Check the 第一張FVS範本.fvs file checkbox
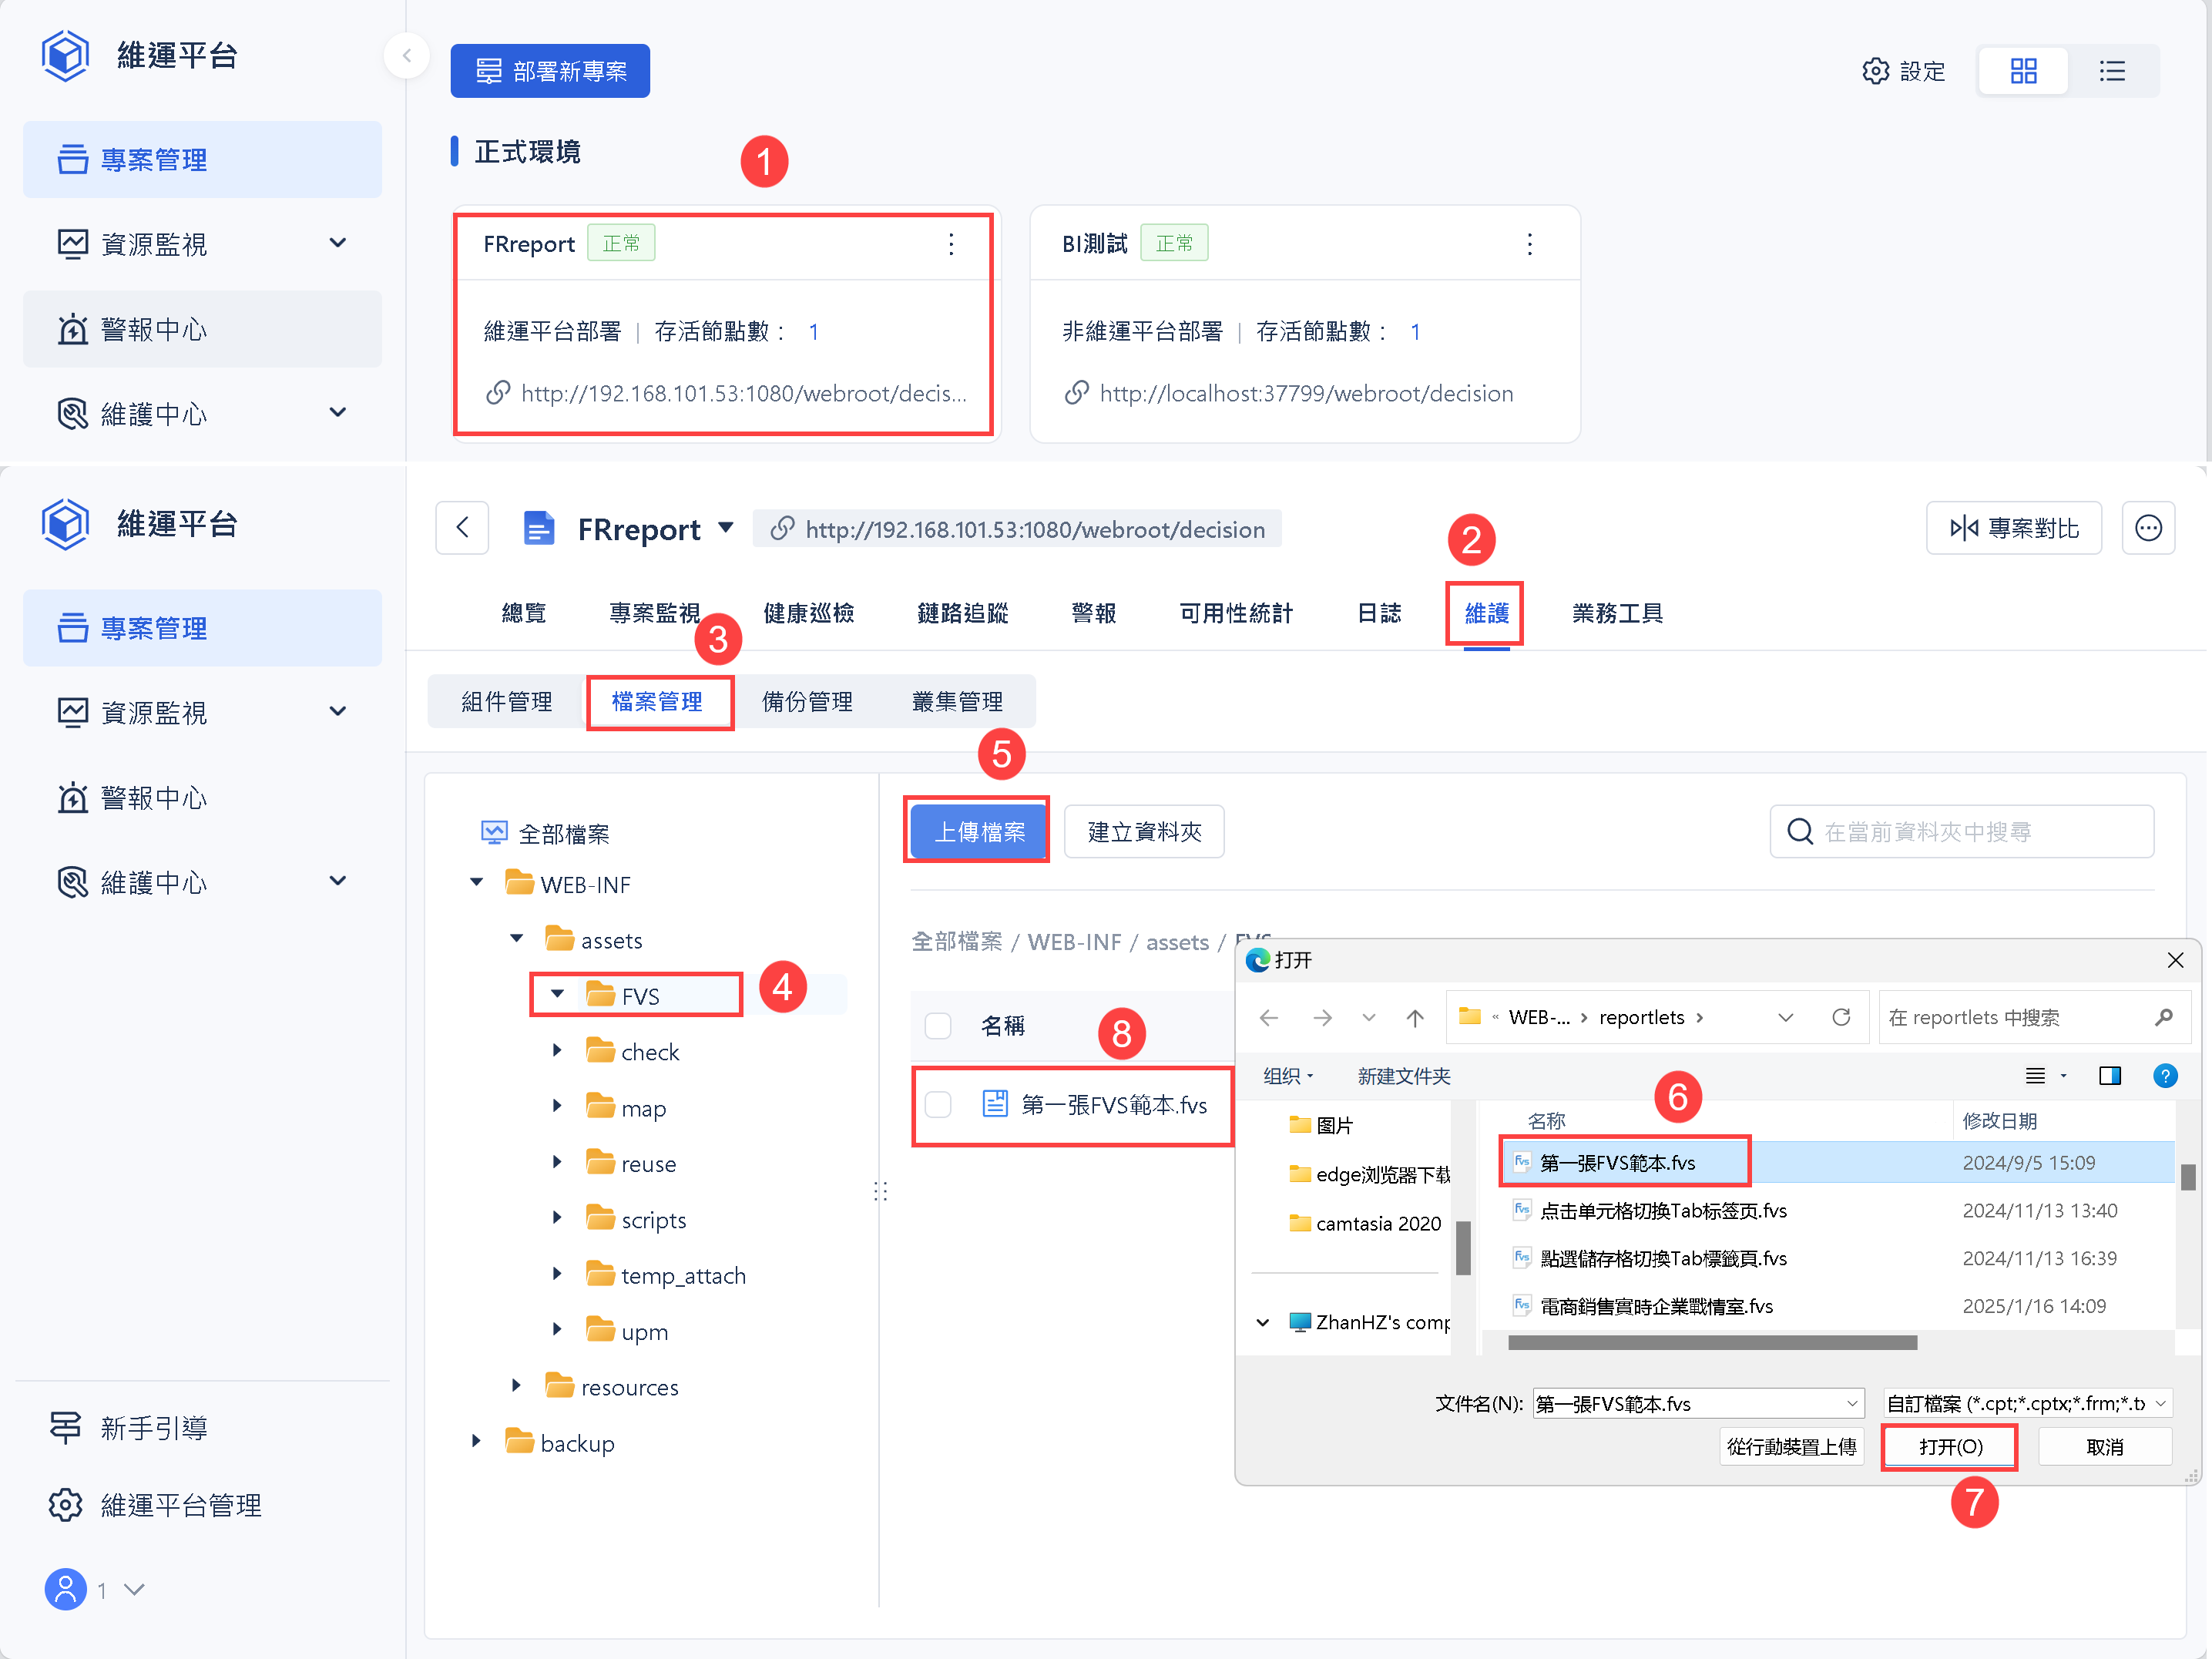2212x1659 pixels. tap(938, 1105)
